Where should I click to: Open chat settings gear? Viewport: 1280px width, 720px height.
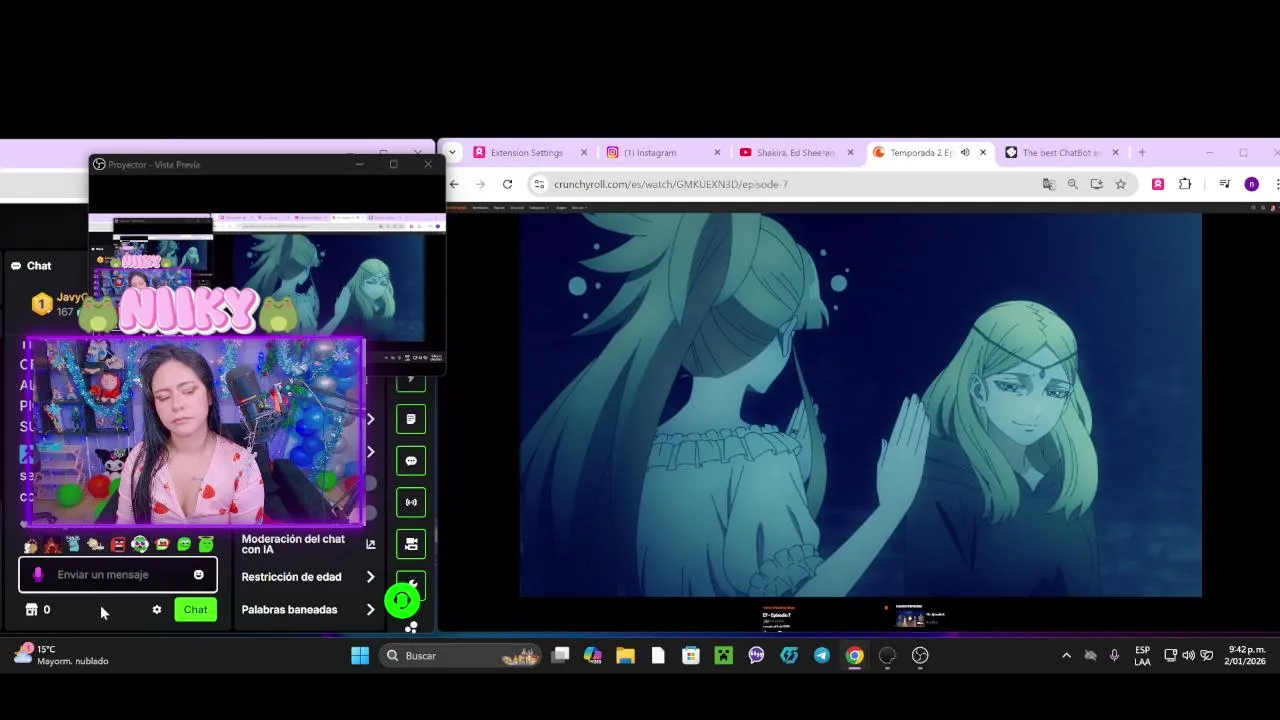click(157, 609)
